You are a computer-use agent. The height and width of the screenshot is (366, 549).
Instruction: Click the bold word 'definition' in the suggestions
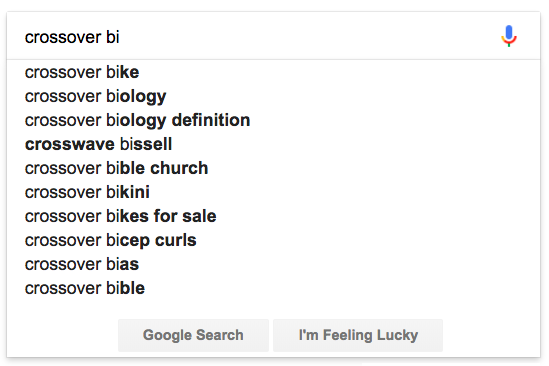[x=211, y=120]
